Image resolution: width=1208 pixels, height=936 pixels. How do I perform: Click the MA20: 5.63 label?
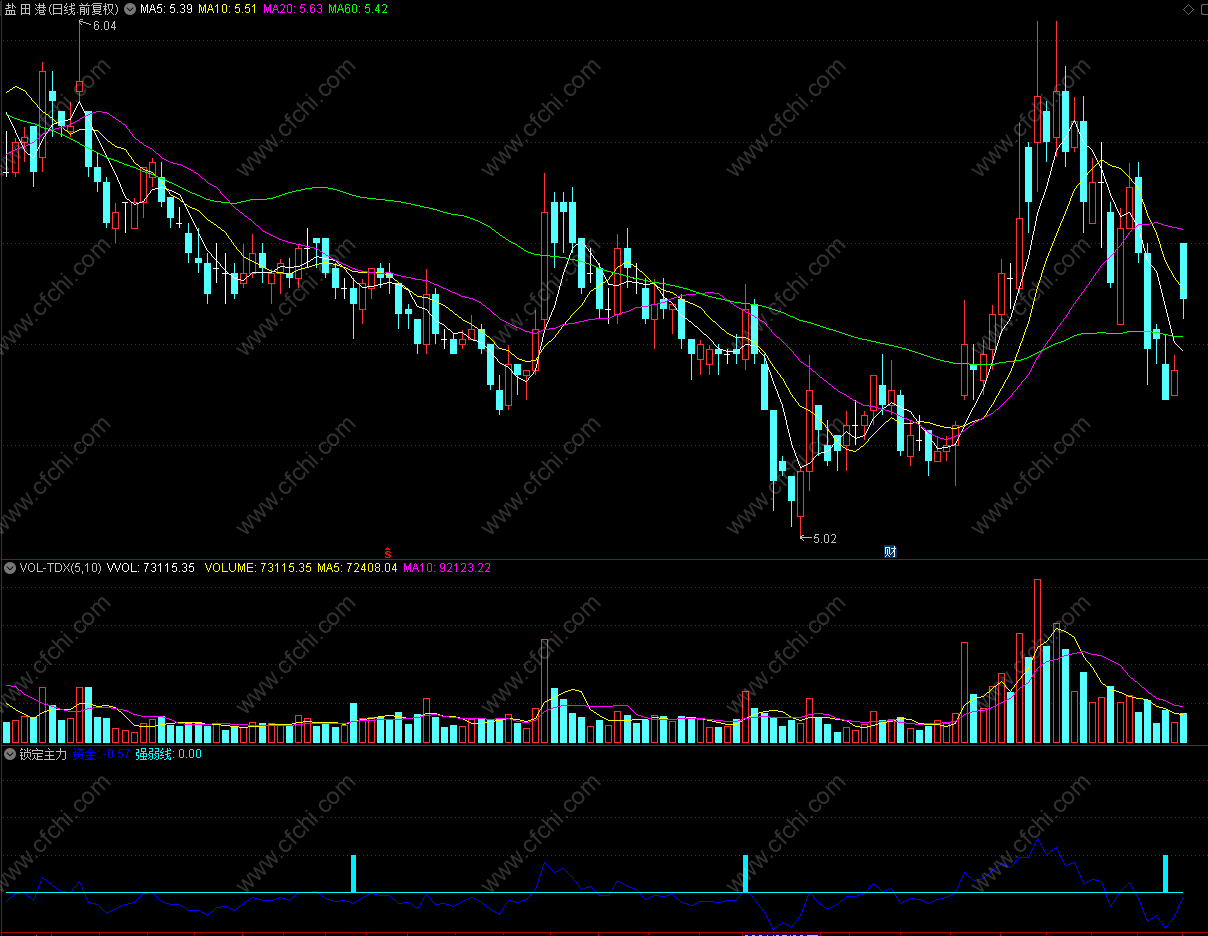293,9
